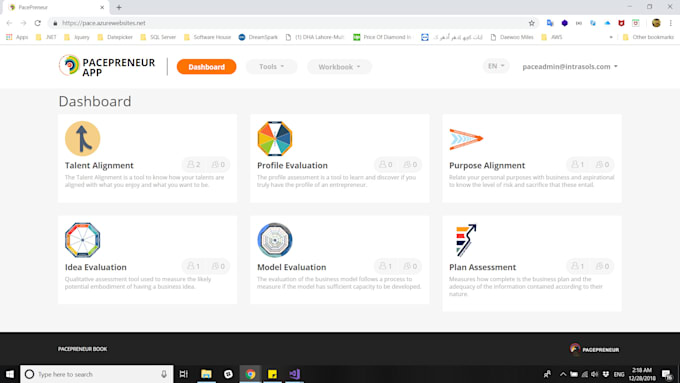The image size is (680, 383).
Task: Expand the Workbook dropdown menu
Action: (339, 67)
